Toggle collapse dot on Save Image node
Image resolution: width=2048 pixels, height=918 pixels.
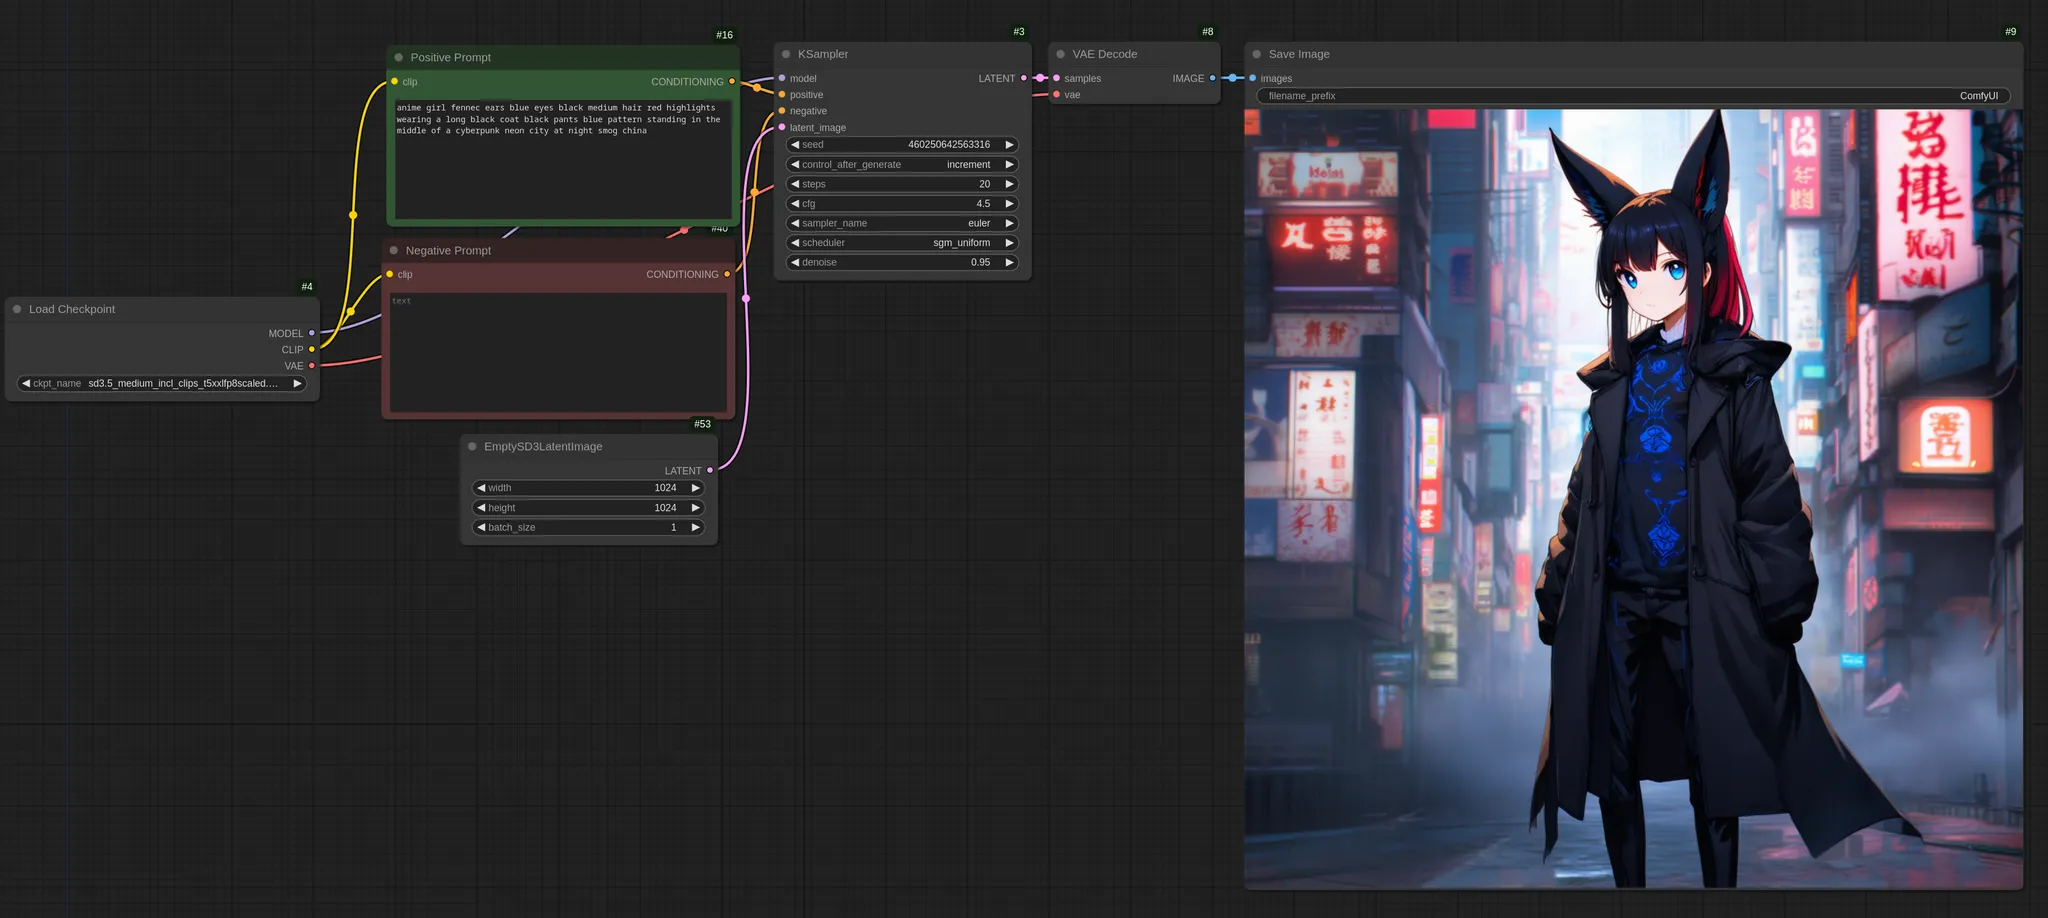[x=1257, y=55]
